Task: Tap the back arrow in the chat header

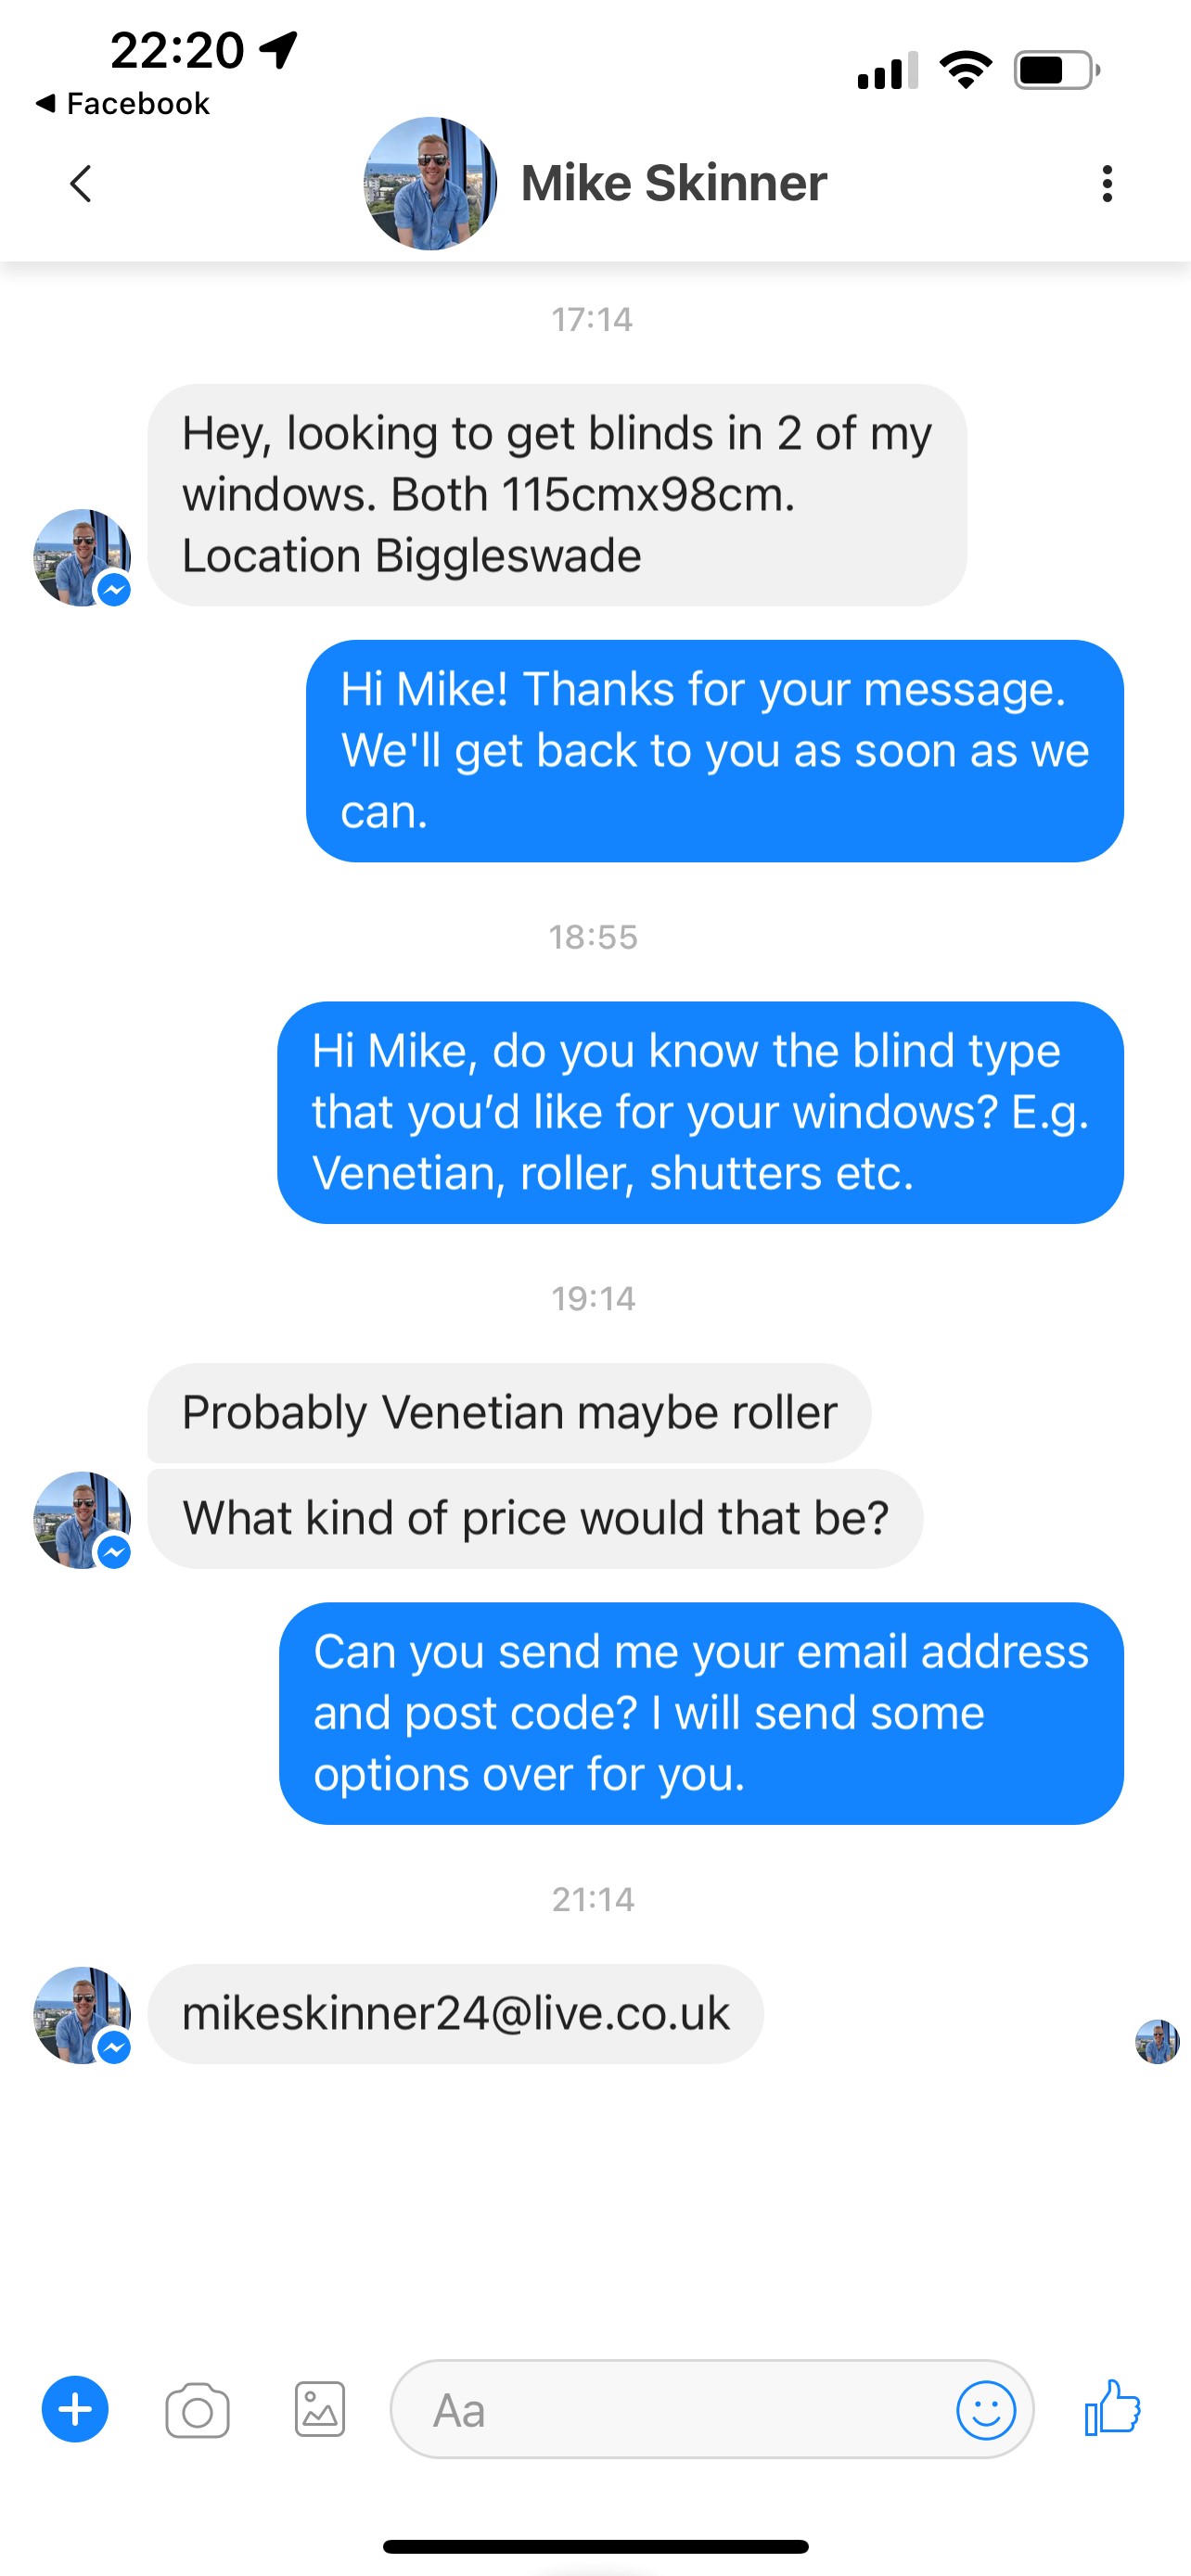Action: coord(81,184)
